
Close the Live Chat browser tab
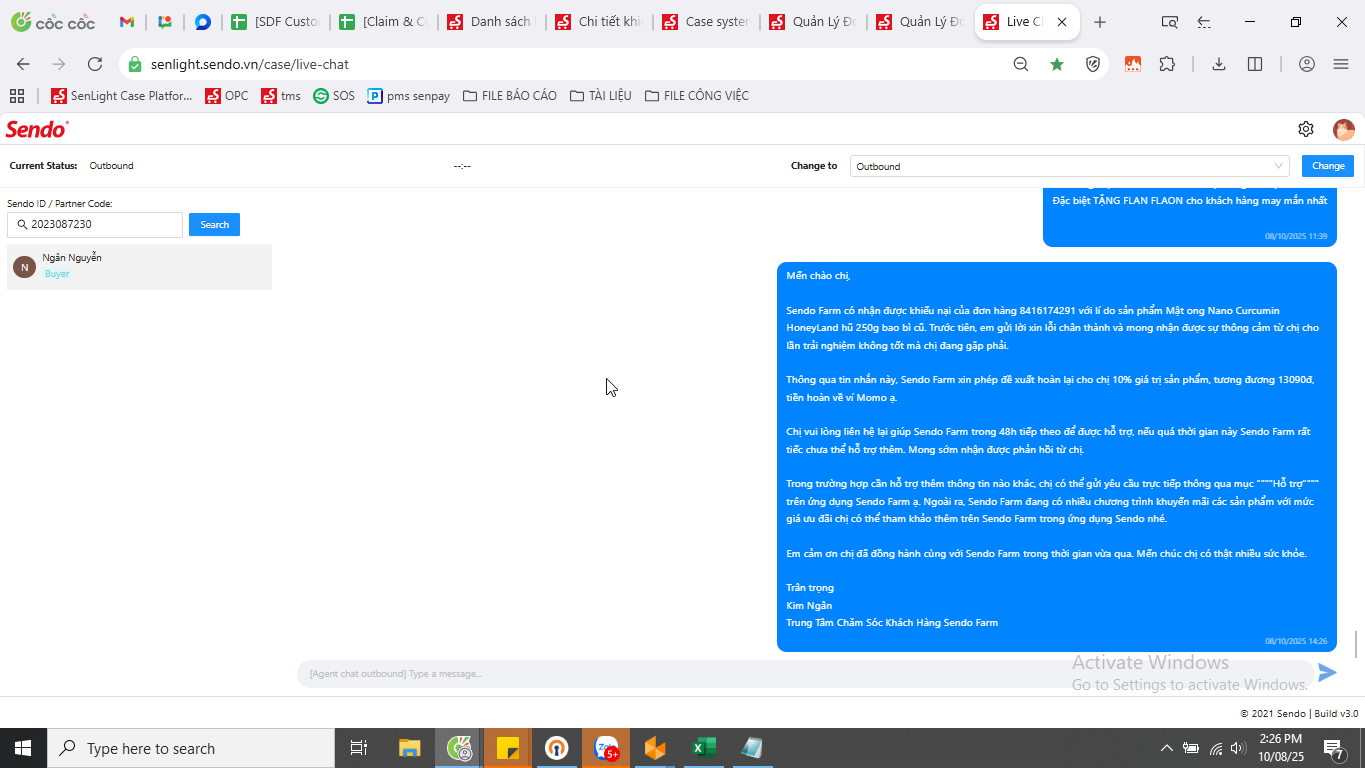[x=1061, y=22]
